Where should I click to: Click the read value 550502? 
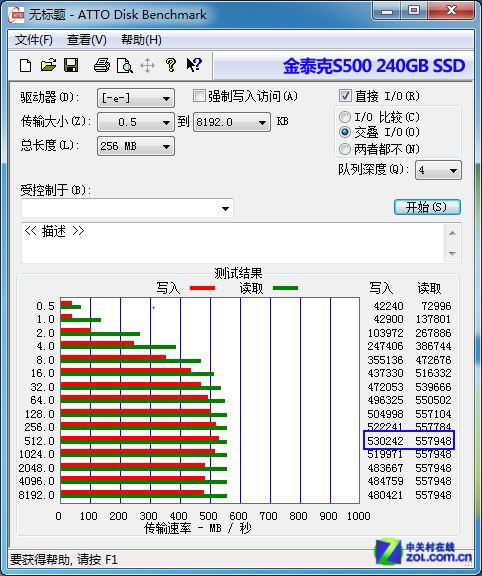[x=433, y=400]
